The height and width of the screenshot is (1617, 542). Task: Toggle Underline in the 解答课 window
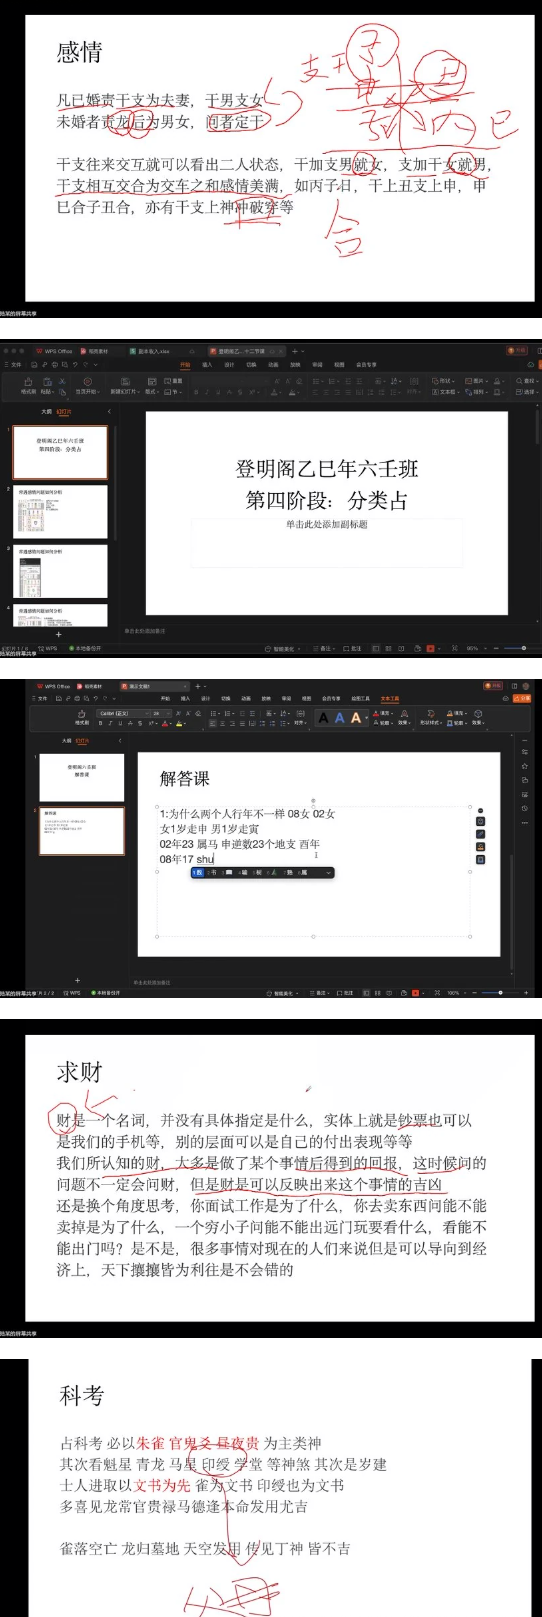pos(120,723)
